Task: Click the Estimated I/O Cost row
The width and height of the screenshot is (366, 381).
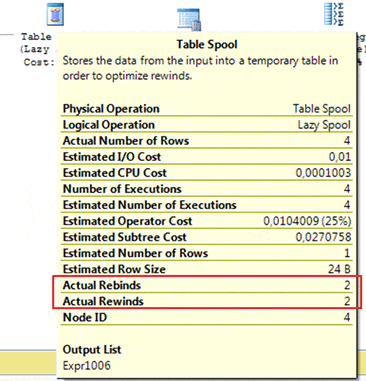Action: click(x=207, y=157)
